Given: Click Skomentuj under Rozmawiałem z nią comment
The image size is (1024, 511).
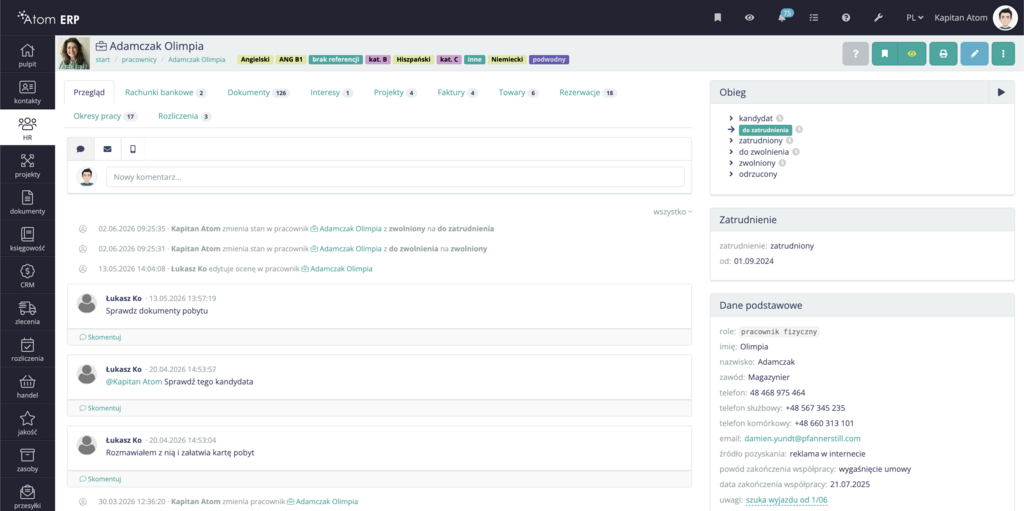Looking at the screenshot, I should (x=101, y=479).
